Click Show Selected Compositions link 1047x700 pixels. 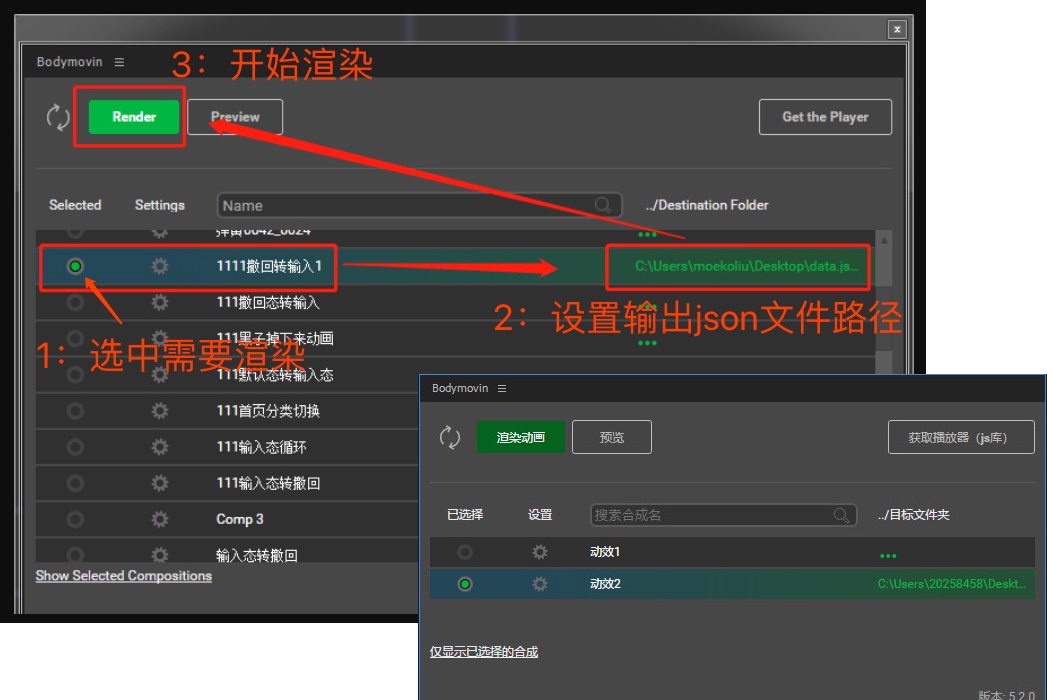coord(124,576)
